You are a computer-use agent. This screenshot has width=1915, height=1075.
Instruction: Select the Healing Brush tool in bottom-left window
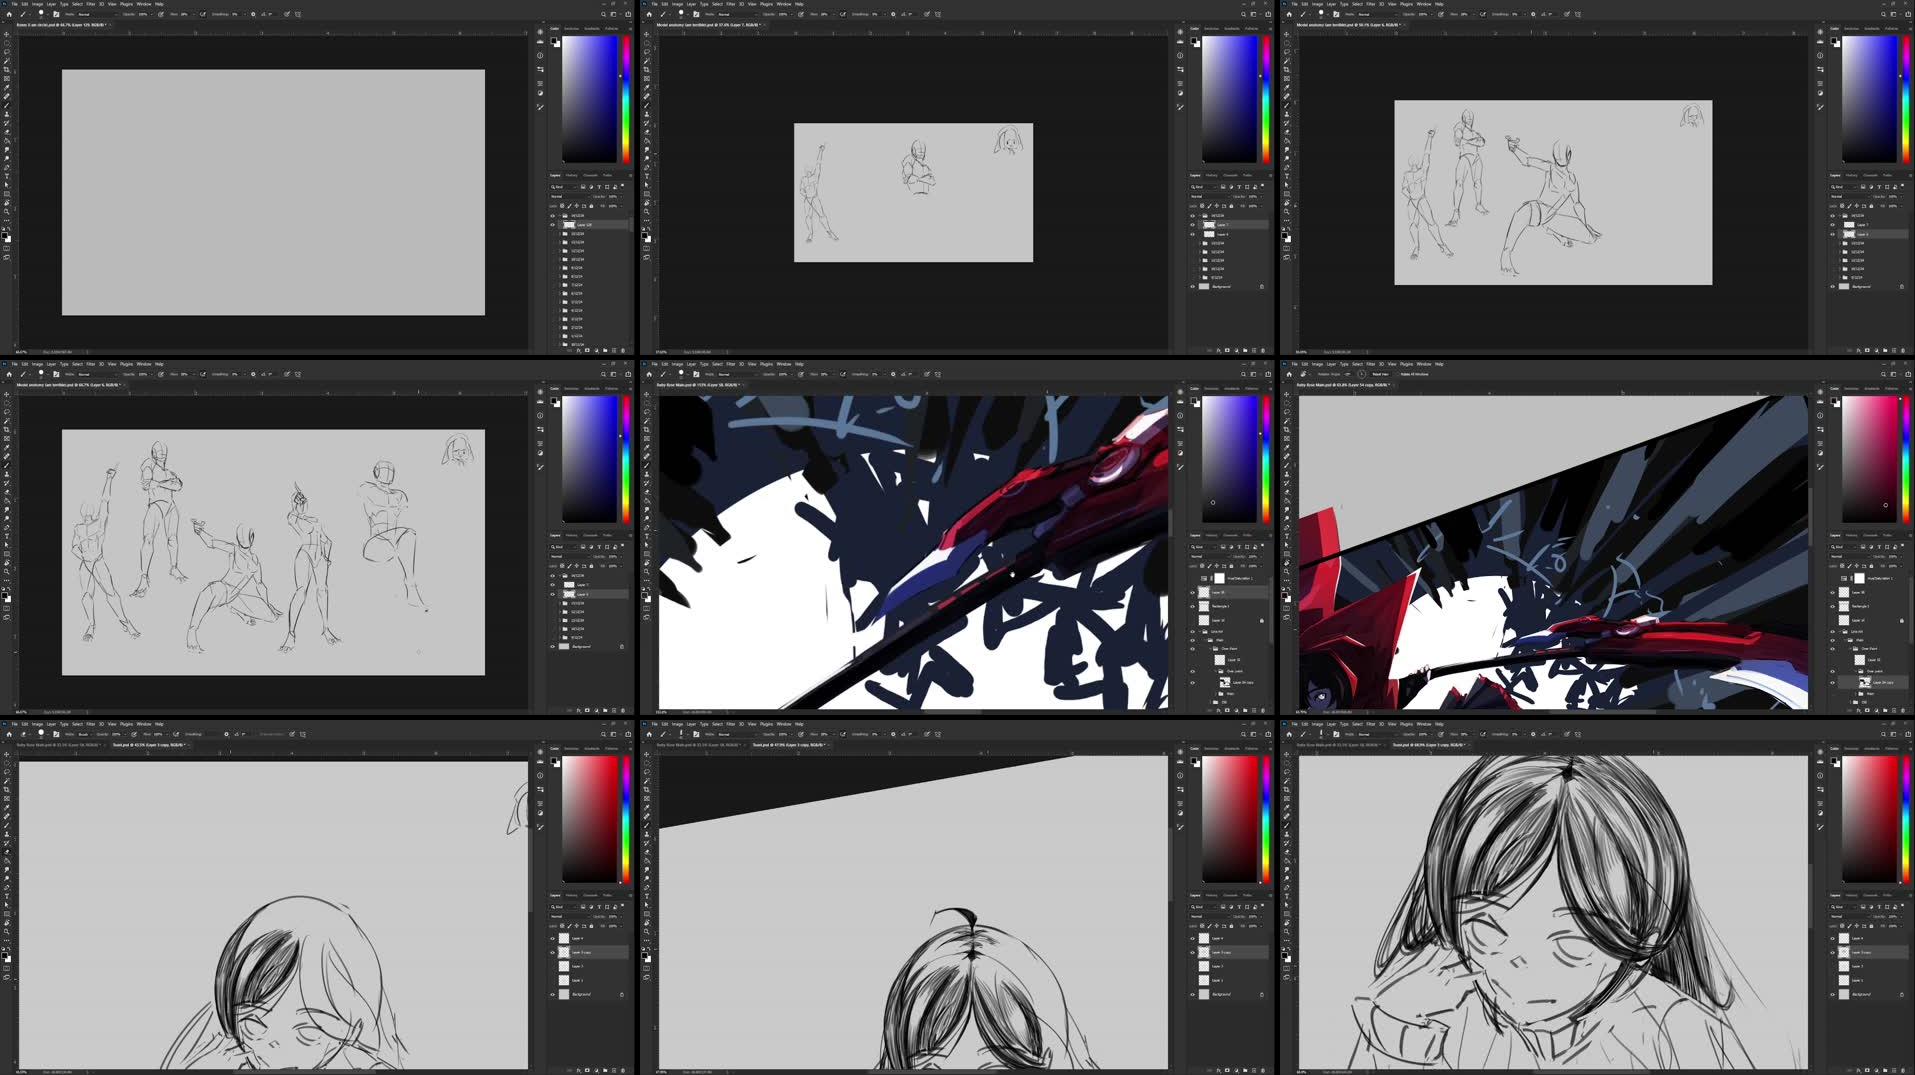(x=7, y=816)
